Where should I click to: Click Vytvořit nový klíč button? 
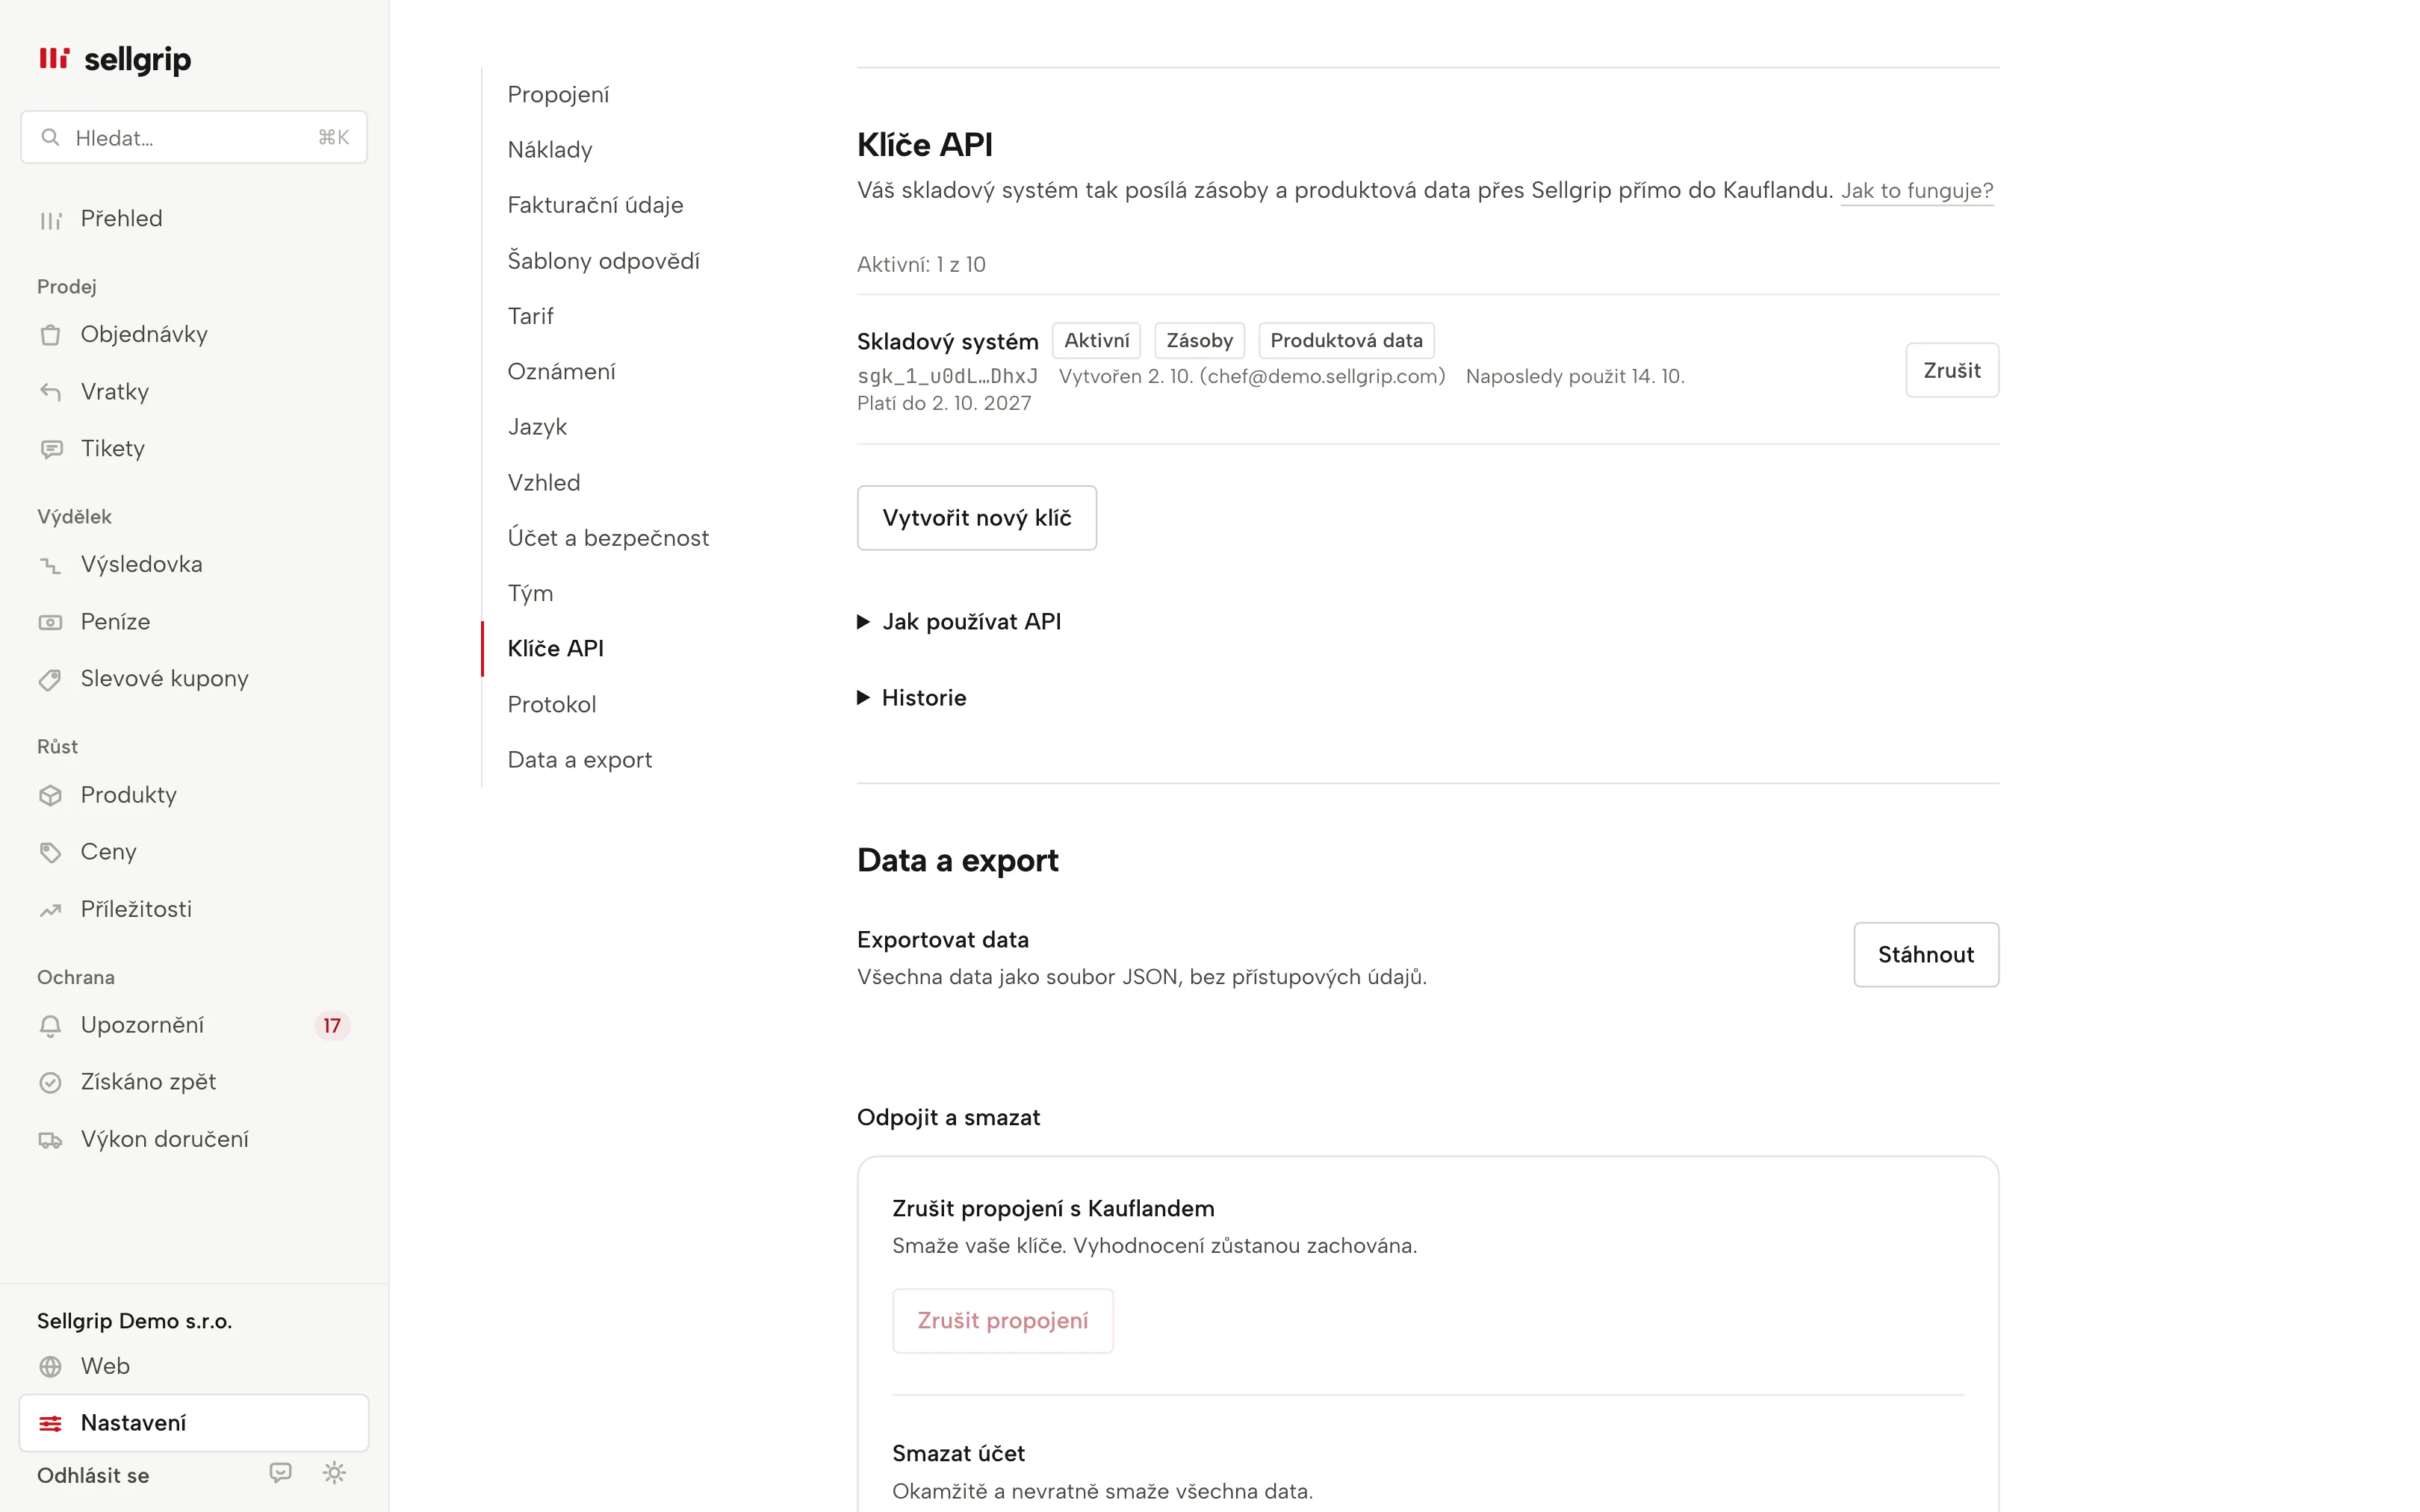977,518
